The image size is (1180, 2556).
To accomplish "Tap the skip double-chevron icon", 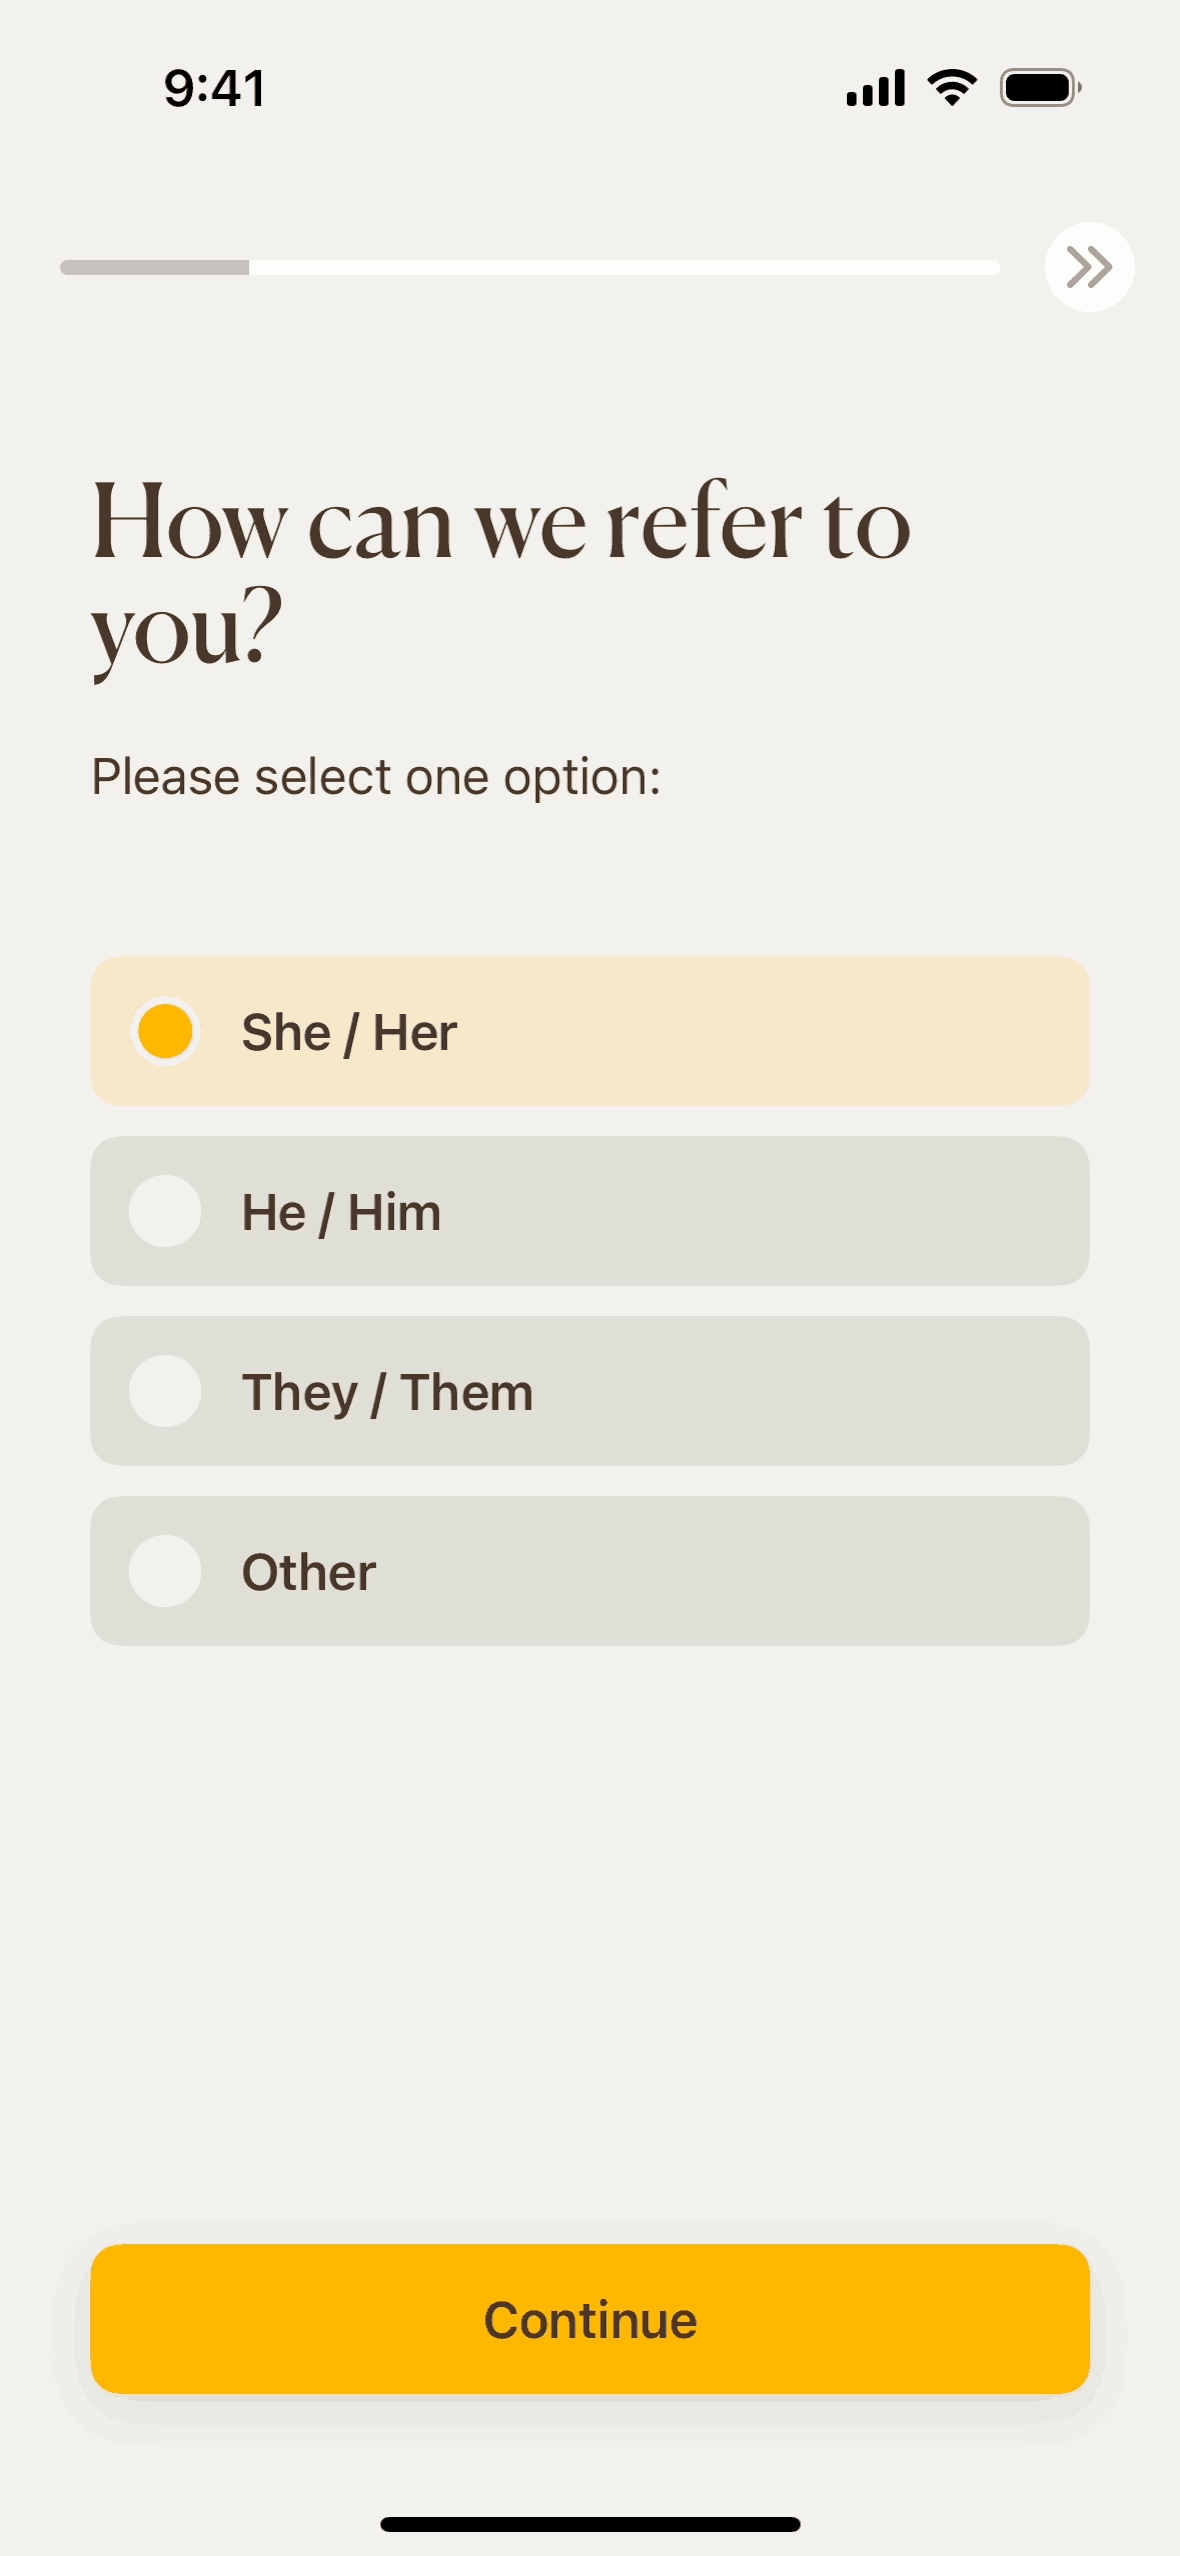I will [x=1089, y=267].
